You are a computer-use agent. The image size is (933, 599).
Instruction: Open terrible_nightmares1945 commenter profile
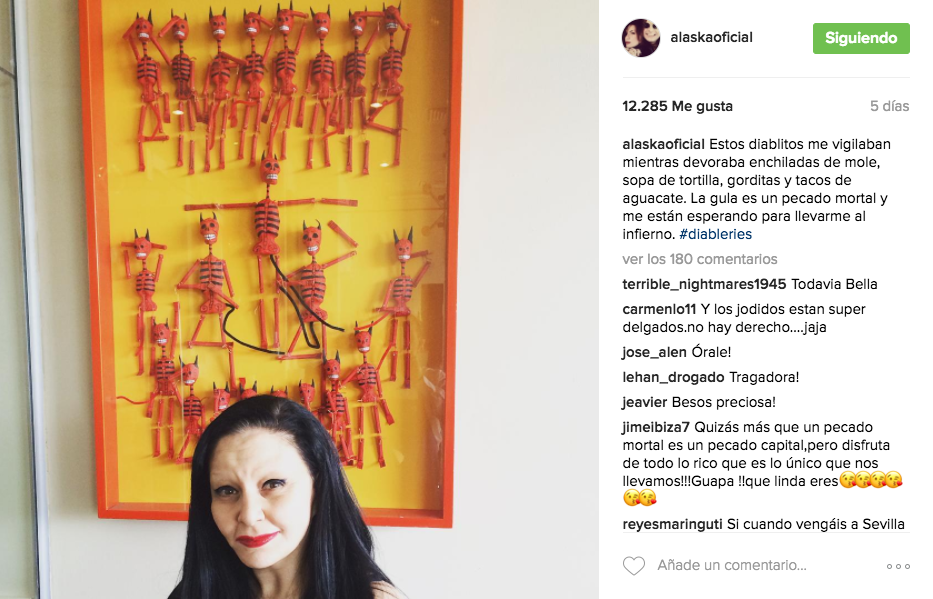(x=705, y=284)
